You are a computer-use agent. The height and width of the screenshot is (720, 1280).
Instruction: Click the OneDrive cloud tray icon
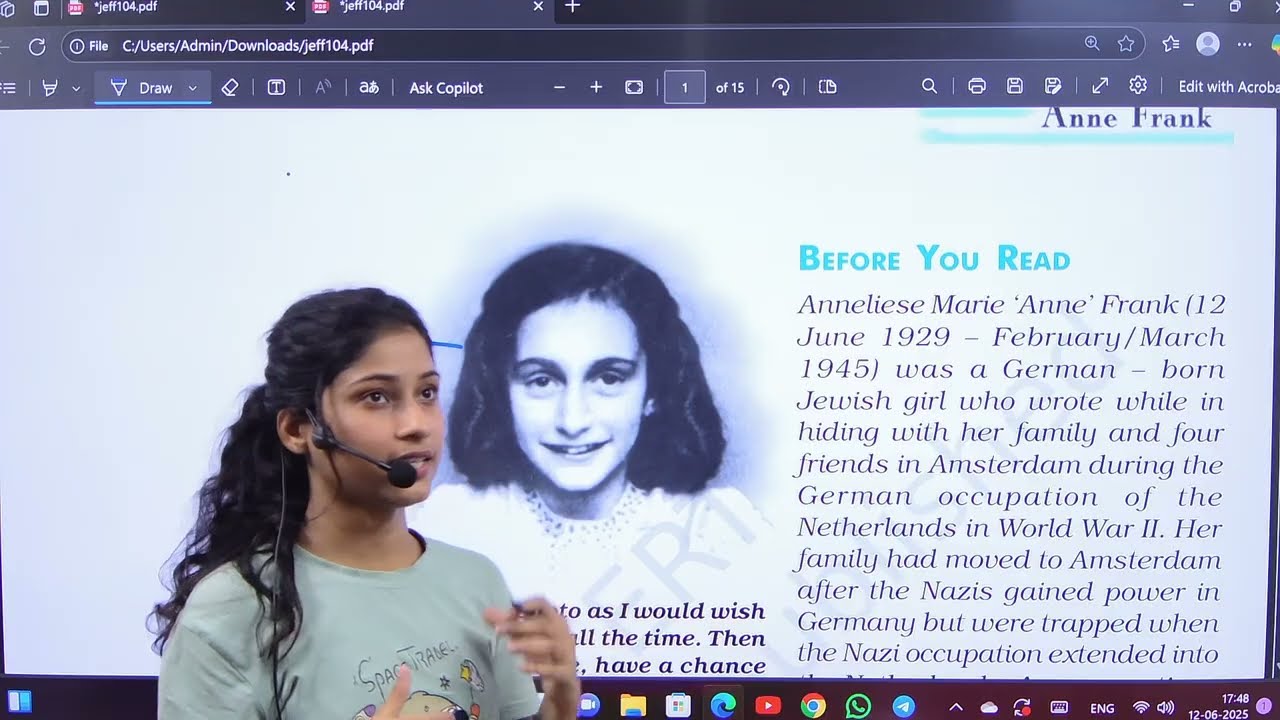pyautogui.click(x=989, y=707)
